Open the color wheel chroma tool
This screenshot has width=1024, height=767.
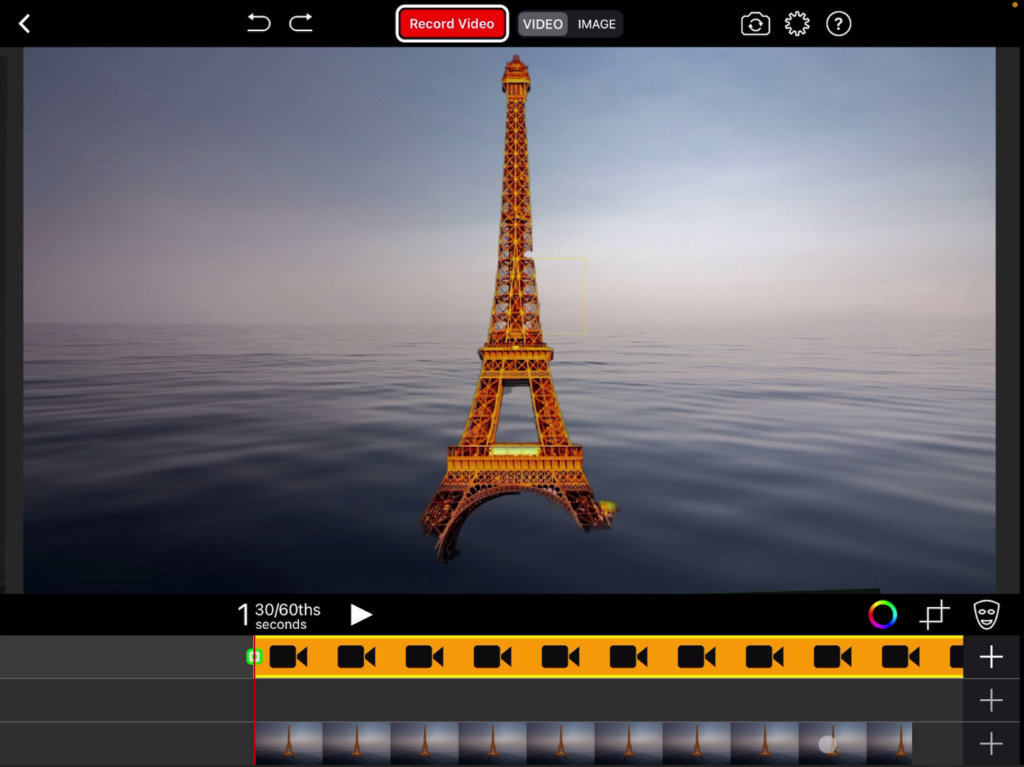click(x=883, y=615)
